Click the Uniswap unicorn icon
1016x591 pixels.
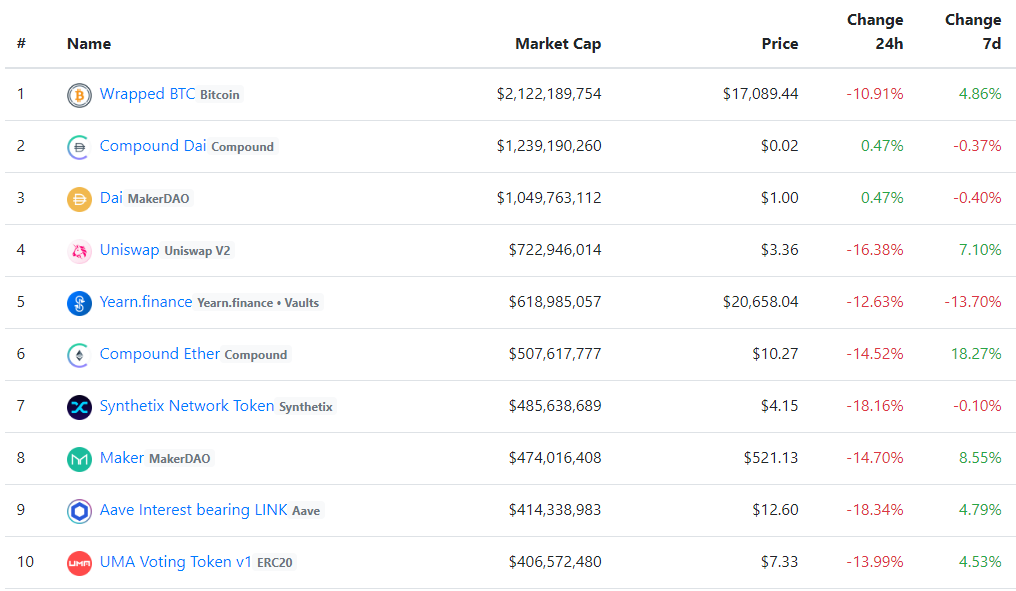click(79, 251)
